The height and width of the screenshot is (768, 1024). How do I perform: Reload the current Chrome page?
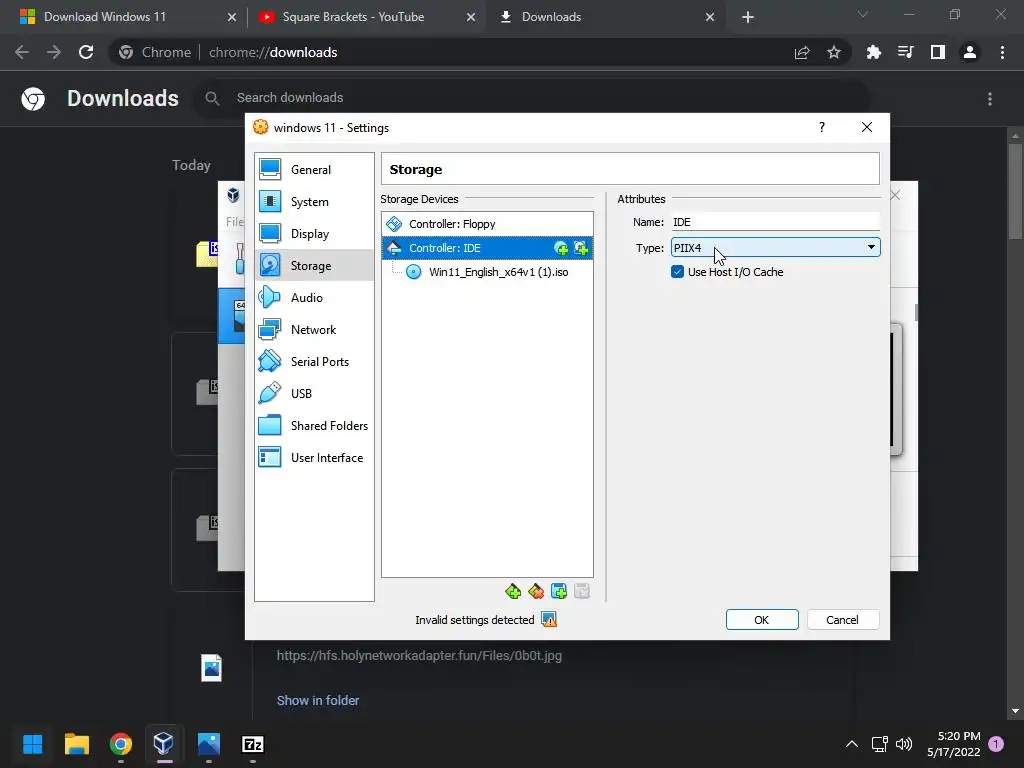click(x=86, y=52)
